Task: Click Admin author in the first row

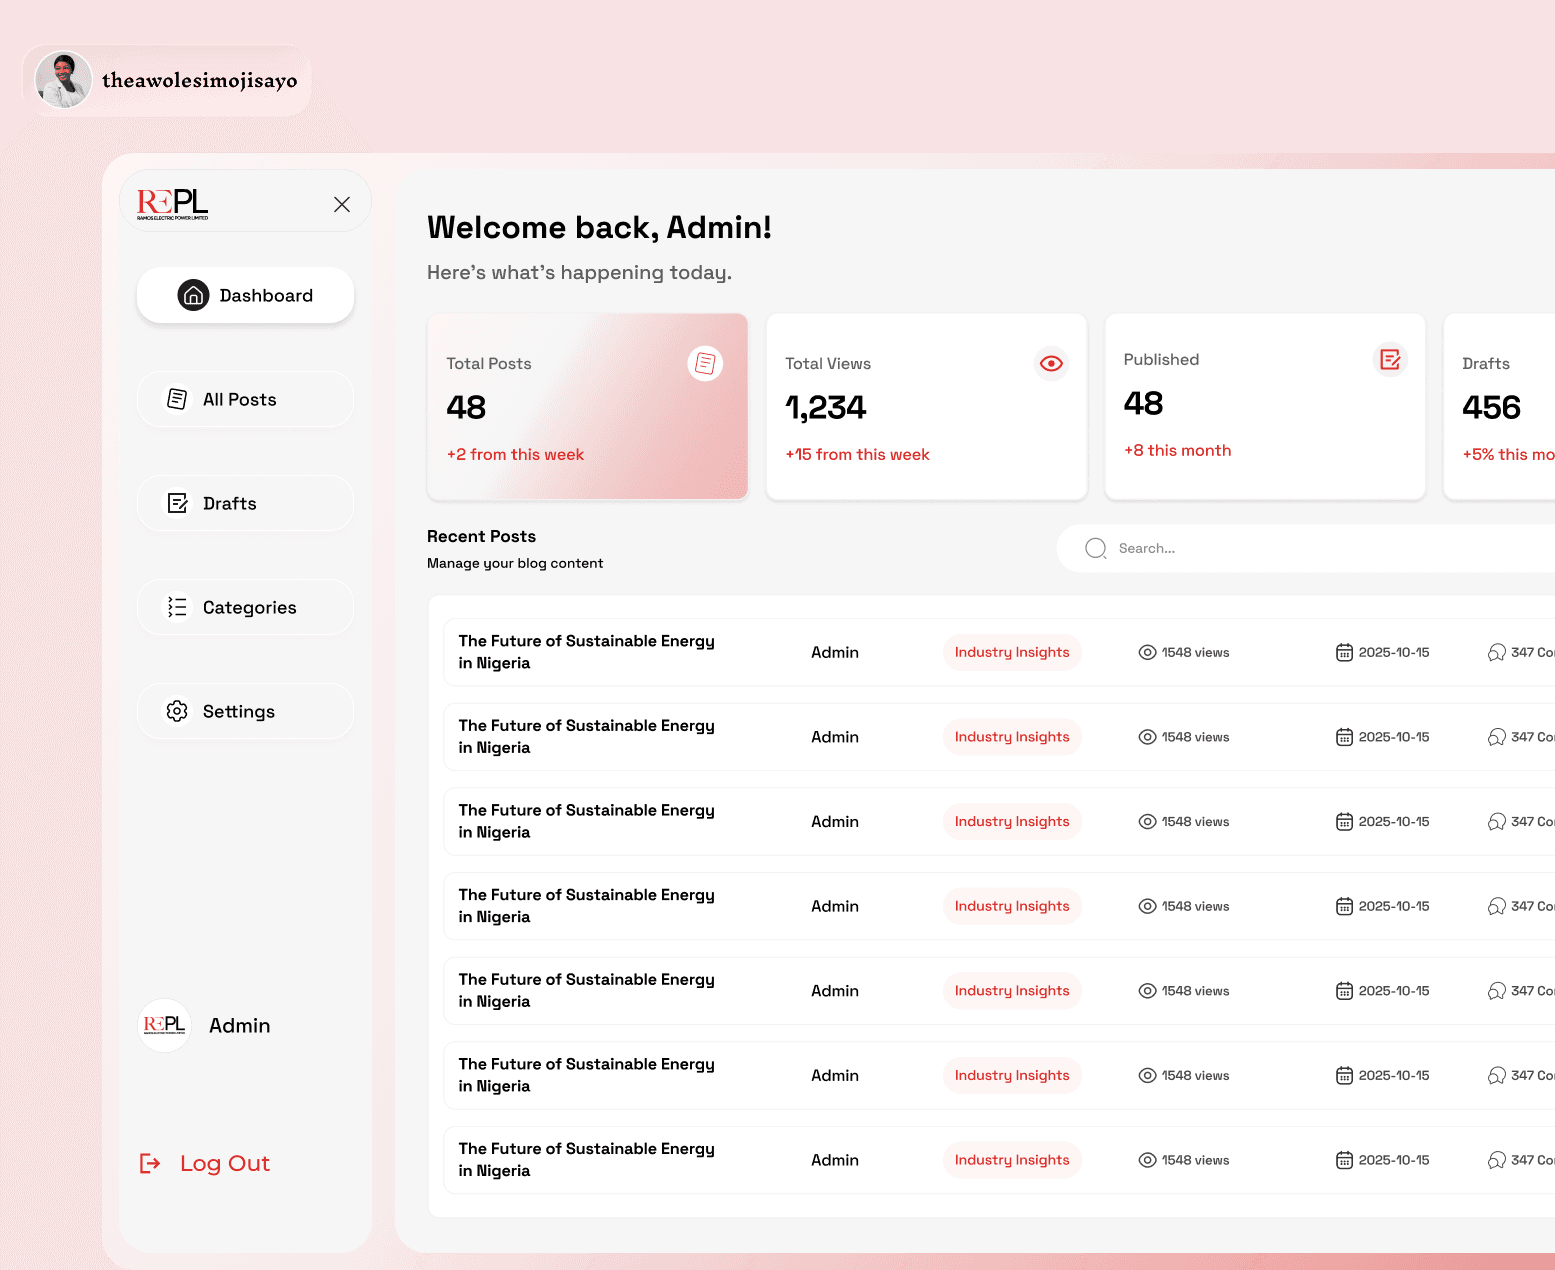Action: [x=835, y=652]
